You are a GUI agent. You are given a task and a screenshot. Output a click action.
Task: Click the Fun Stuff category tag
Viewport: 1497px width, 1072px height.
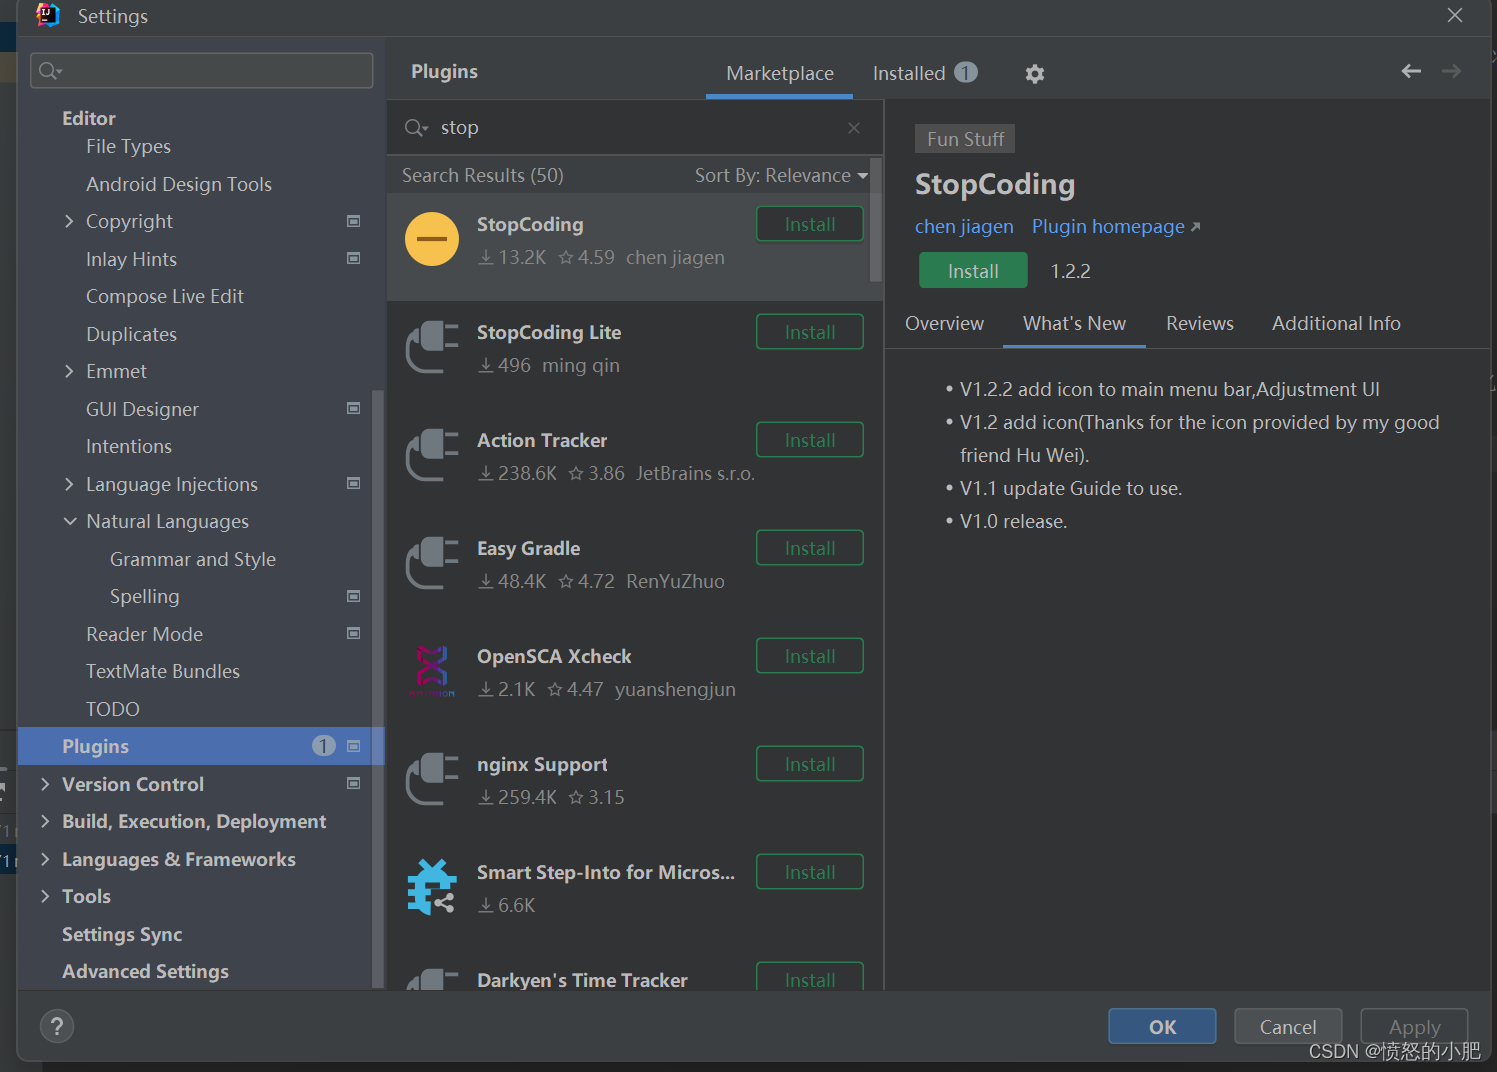tap(965, 139)
